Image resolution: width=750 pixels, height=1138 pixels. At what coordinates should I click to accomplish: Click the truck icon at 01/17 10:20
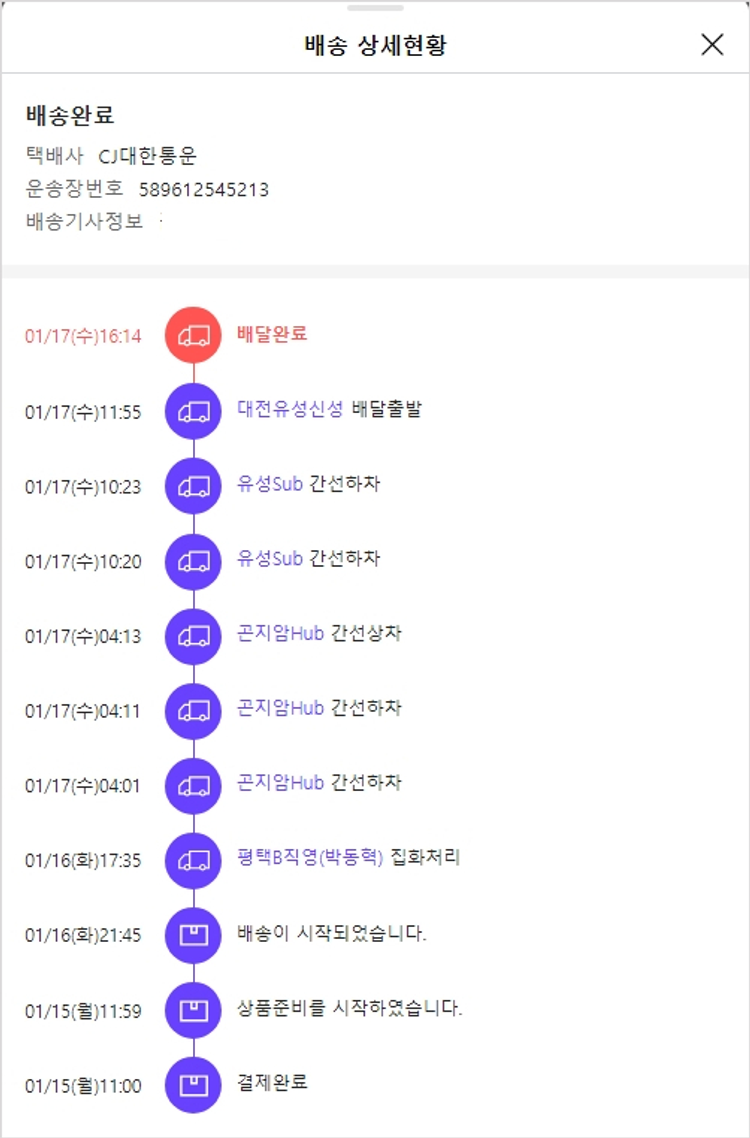click(193, 561)
